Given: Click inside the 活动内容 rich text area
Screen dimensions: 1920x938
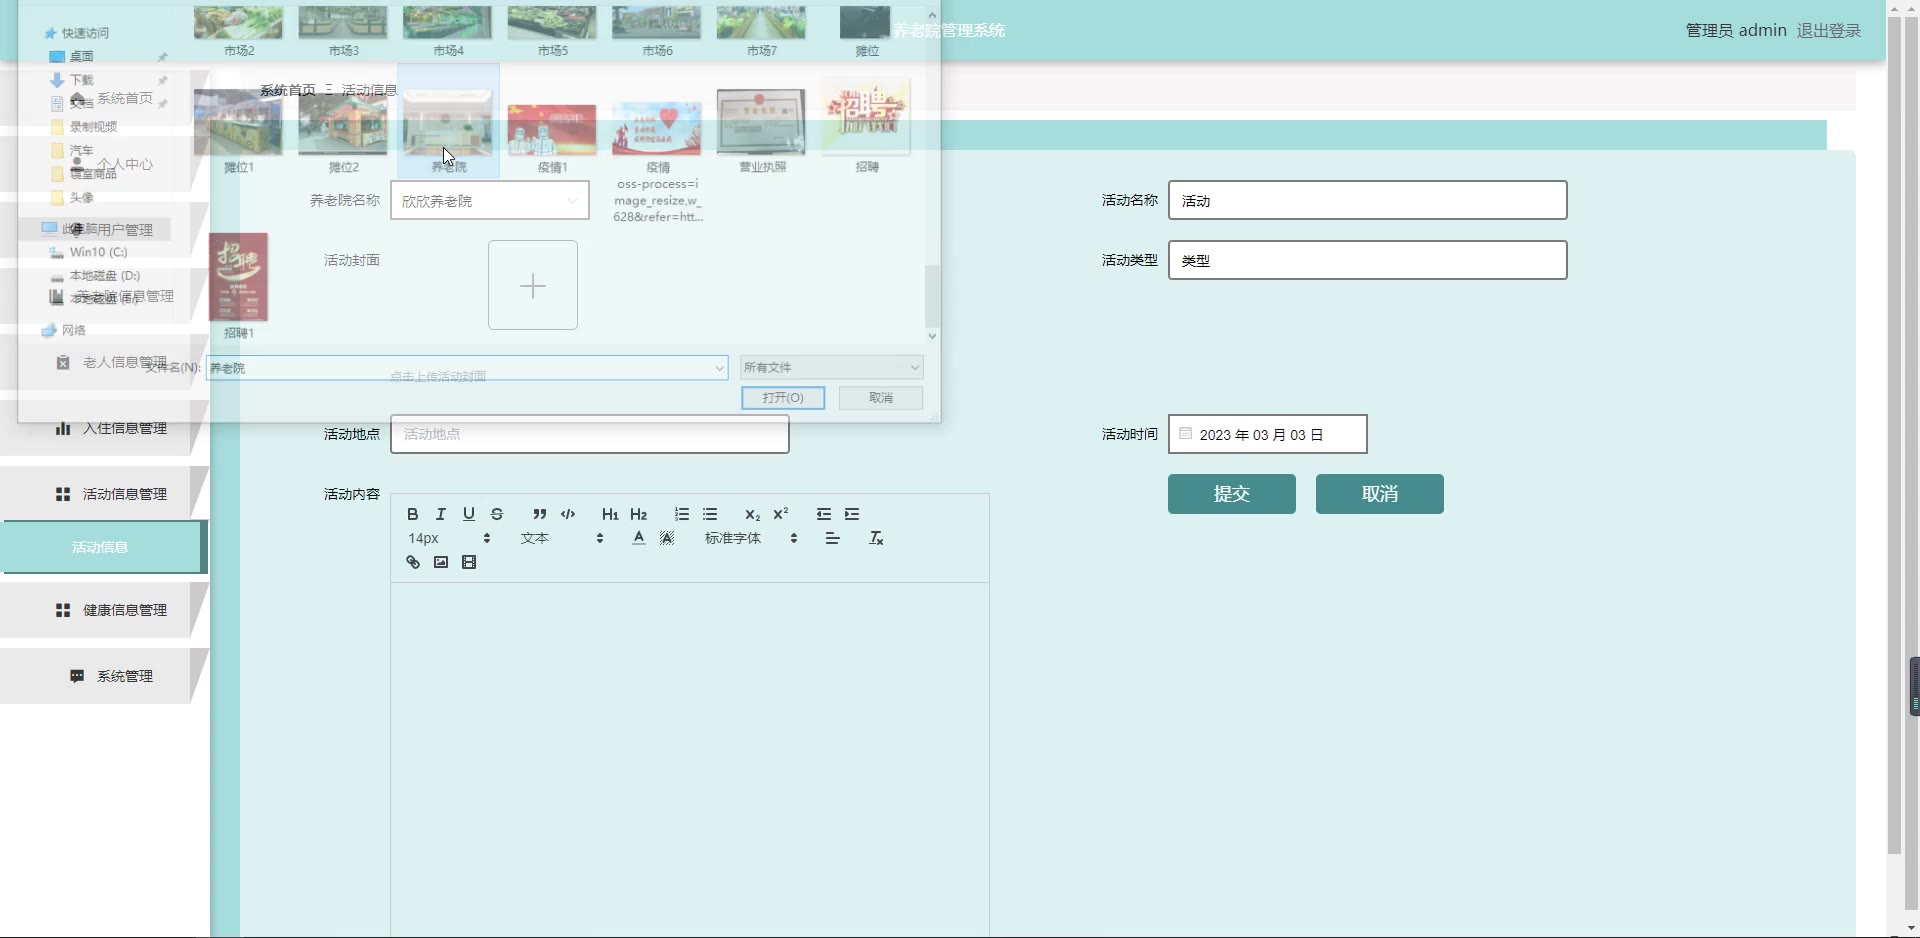Looking at the screenshot, I should click(x=690, y=760).
